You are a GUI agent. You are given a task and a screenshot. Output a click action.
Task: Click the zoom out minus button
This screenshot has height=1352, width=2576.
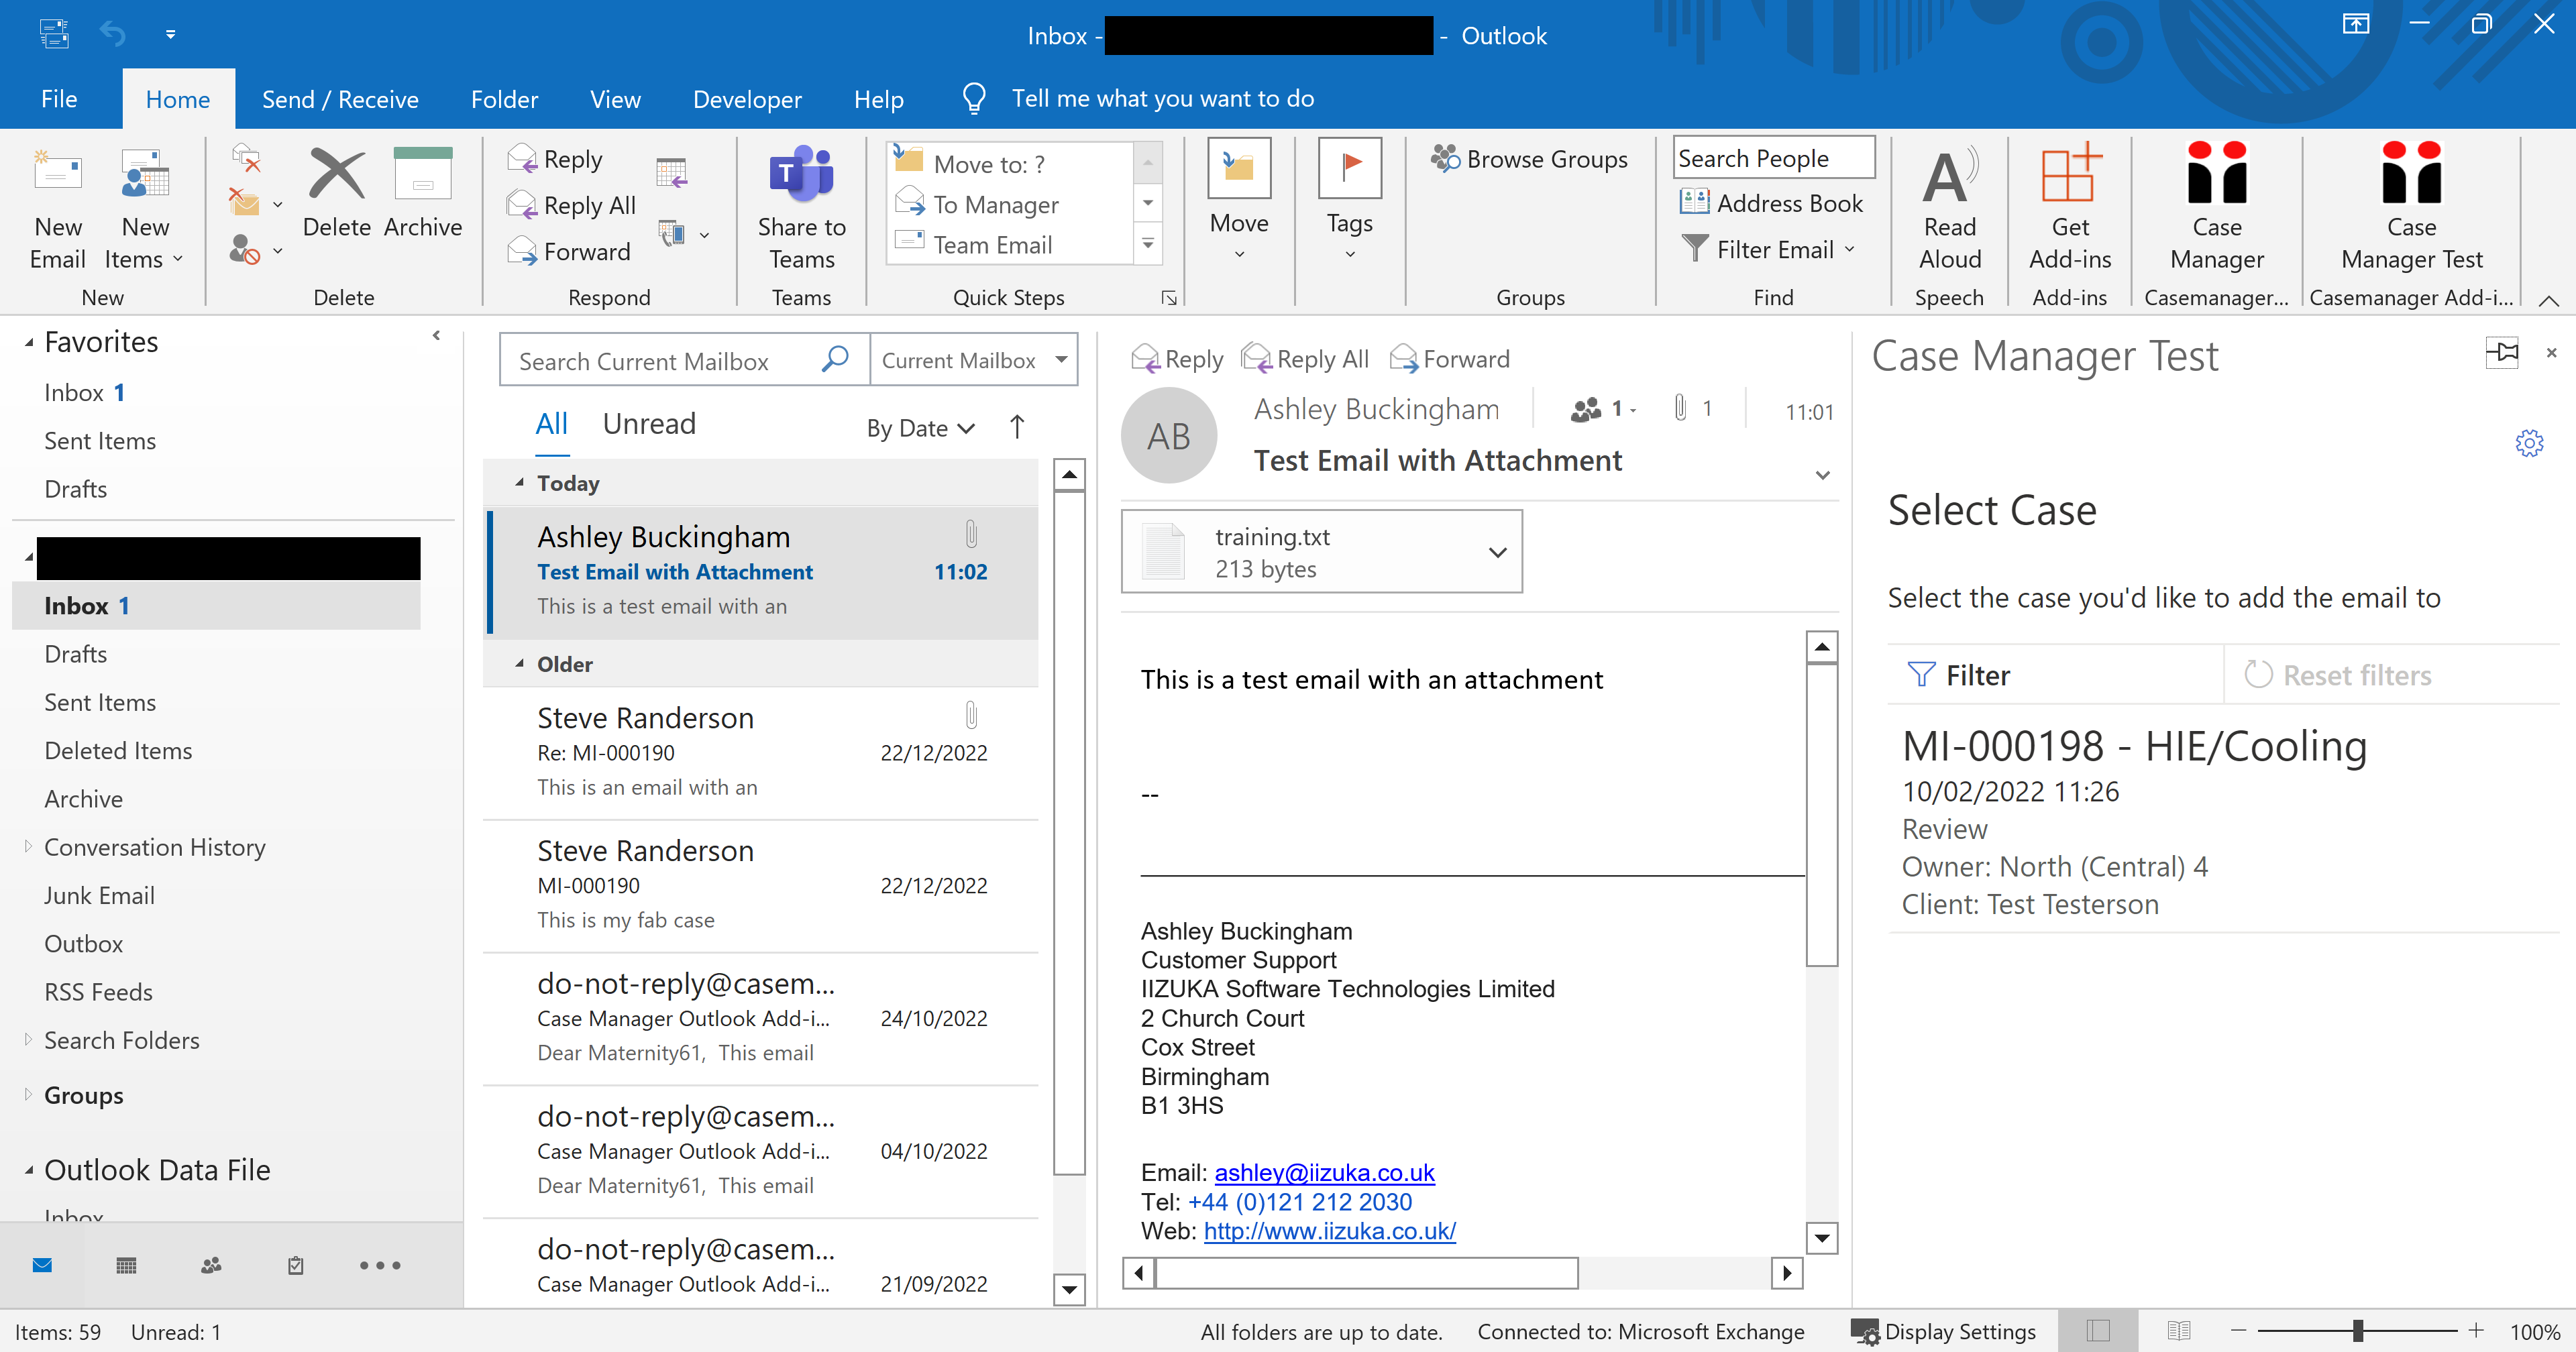(x=2239, y=1331)
